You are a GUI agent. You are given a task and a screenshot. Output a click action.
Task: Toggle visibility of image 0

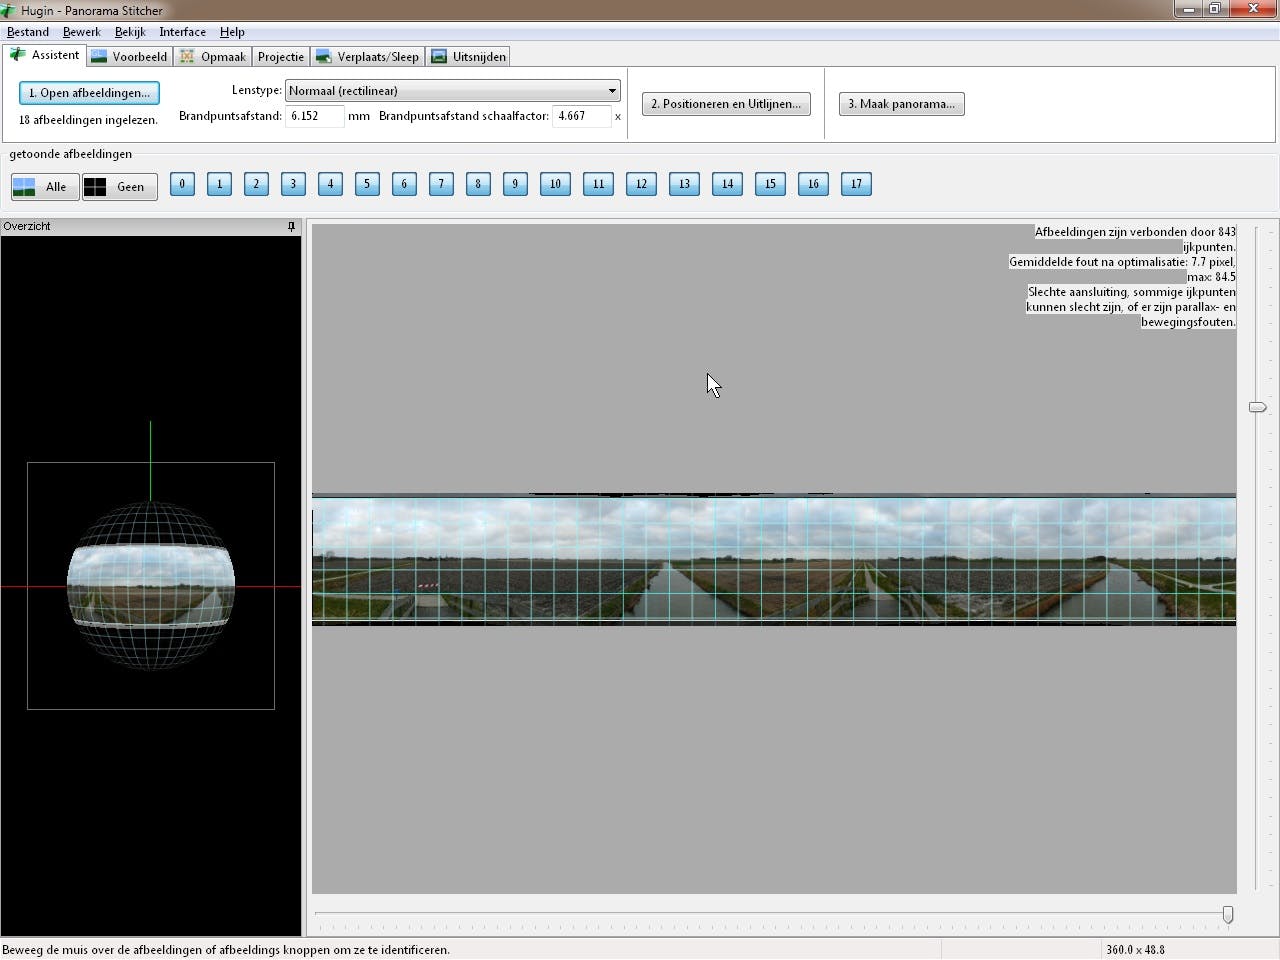click(182, 184)
